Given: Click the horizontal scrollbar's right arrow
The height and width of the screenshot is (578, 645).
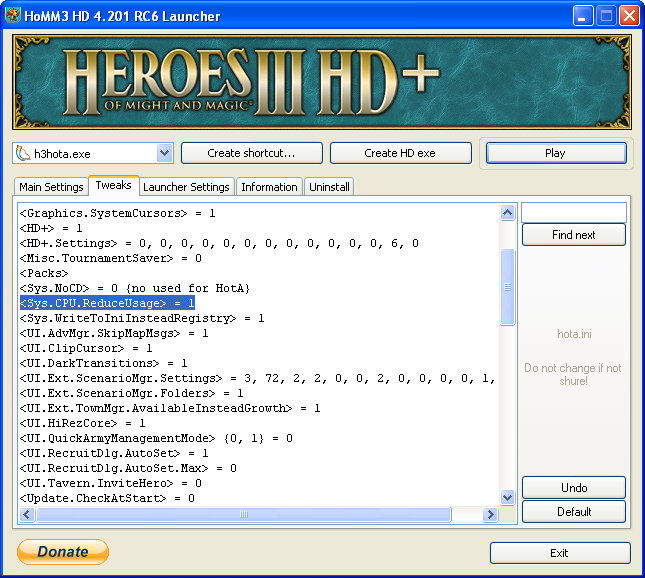Looking at the screenshot, I should (x=490, y=514).
